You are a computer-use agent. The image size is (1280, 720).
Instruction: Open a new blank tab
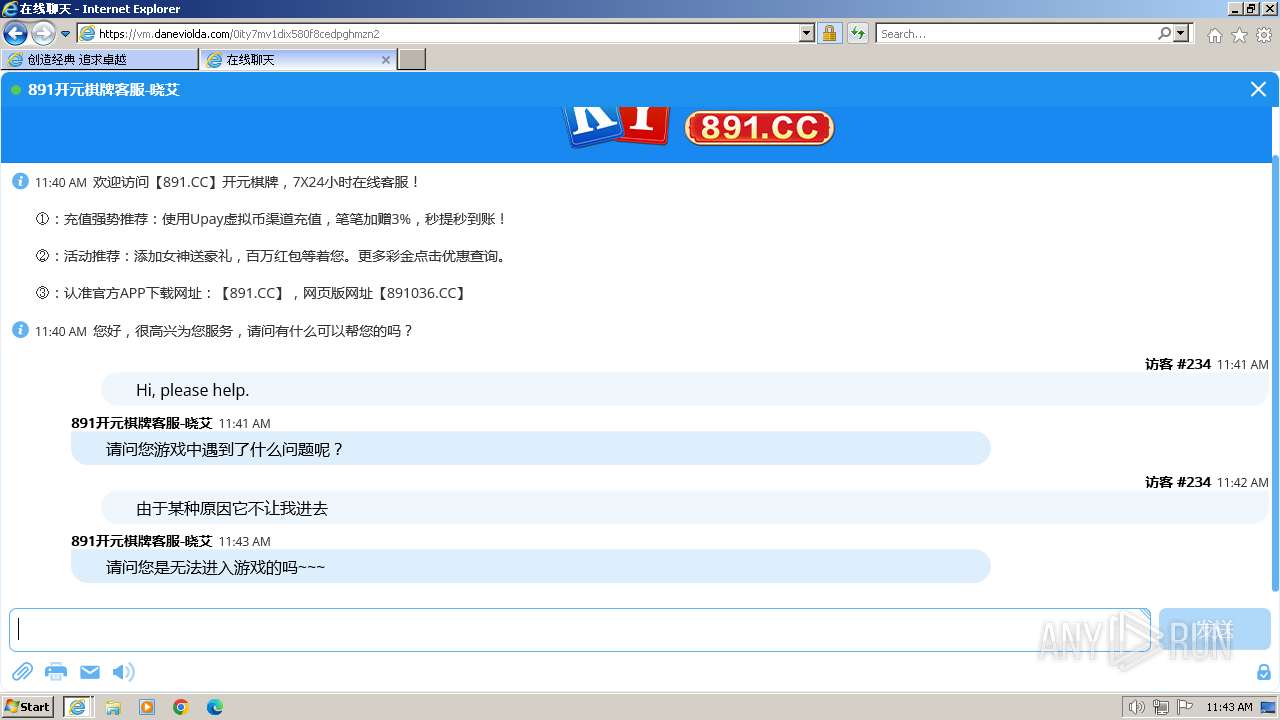(x=412, y=60)
